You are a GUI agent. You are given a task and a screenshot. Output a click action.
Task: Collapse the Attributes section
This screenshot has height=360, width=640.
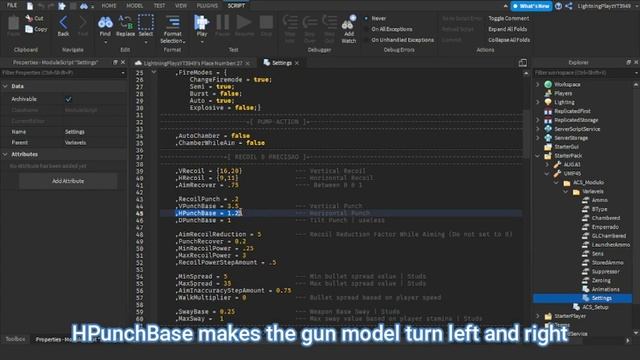point(5,154)
